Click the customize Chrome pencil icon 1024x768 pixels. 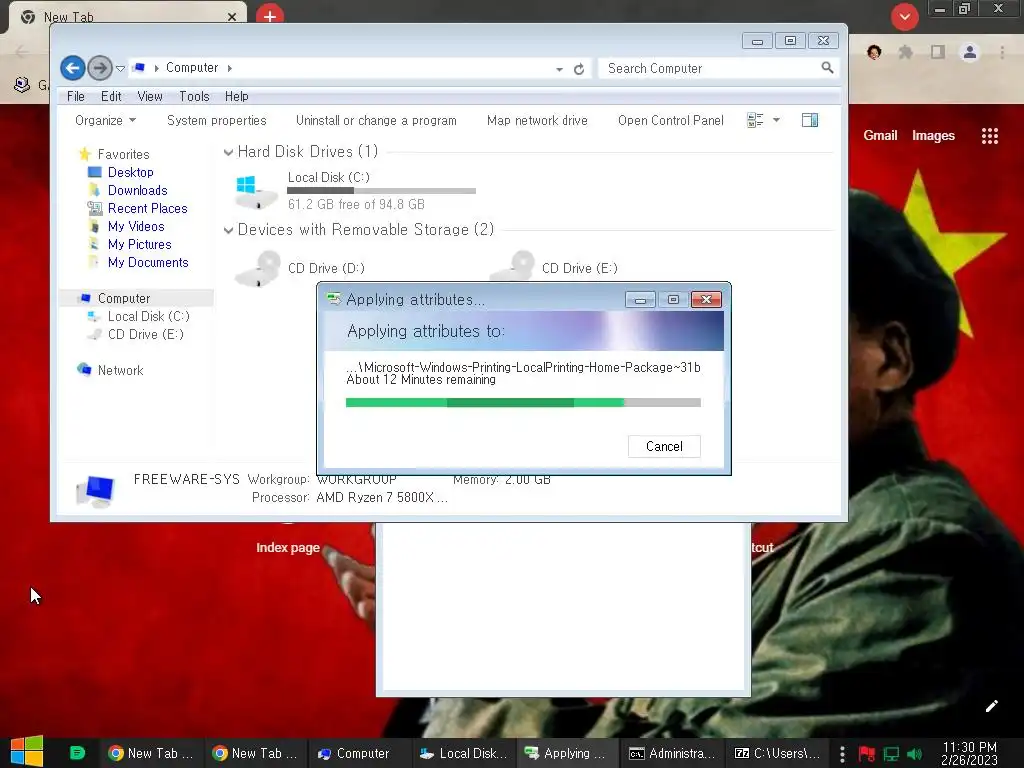[x=991, y=706]
